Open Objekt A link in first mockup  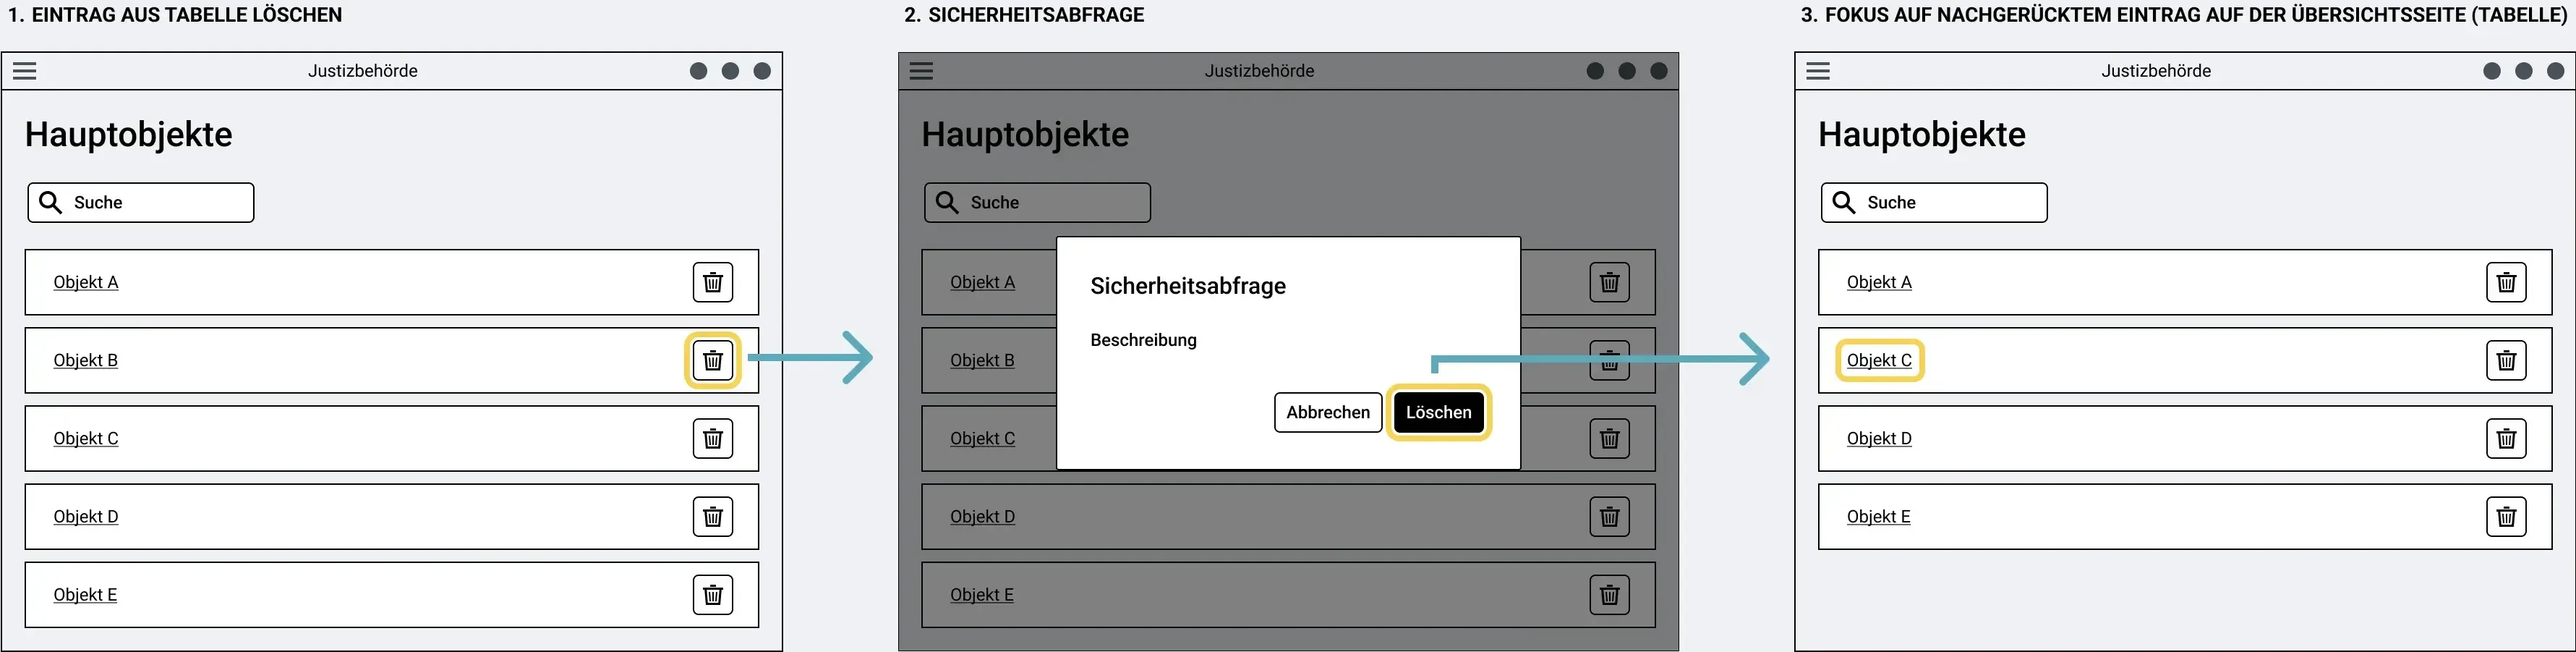86,282
